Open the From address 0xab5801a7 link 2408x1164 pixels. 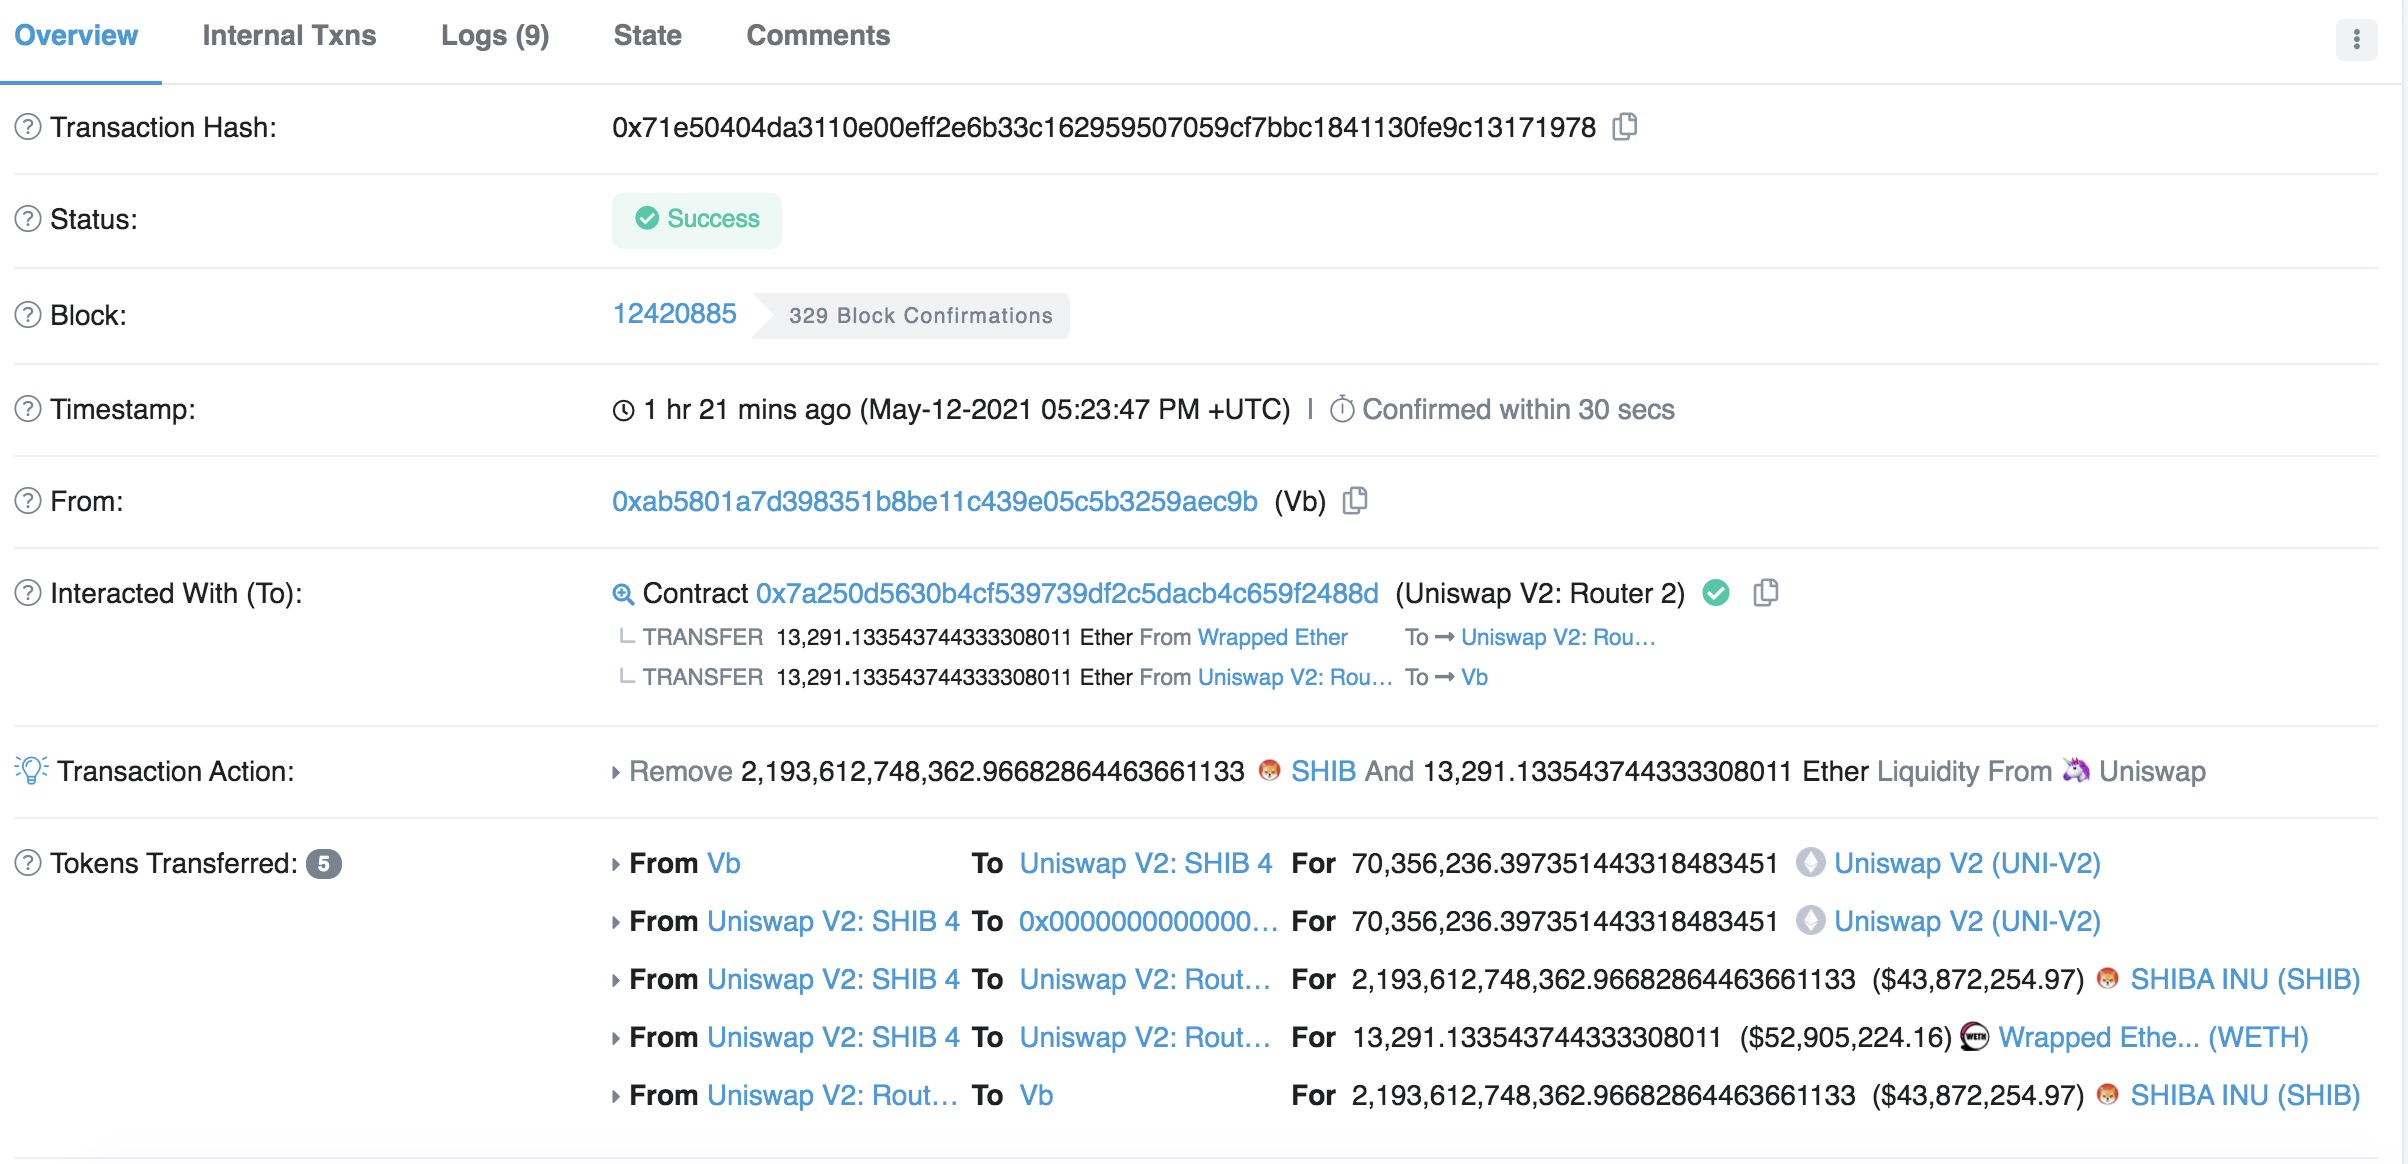935,501
